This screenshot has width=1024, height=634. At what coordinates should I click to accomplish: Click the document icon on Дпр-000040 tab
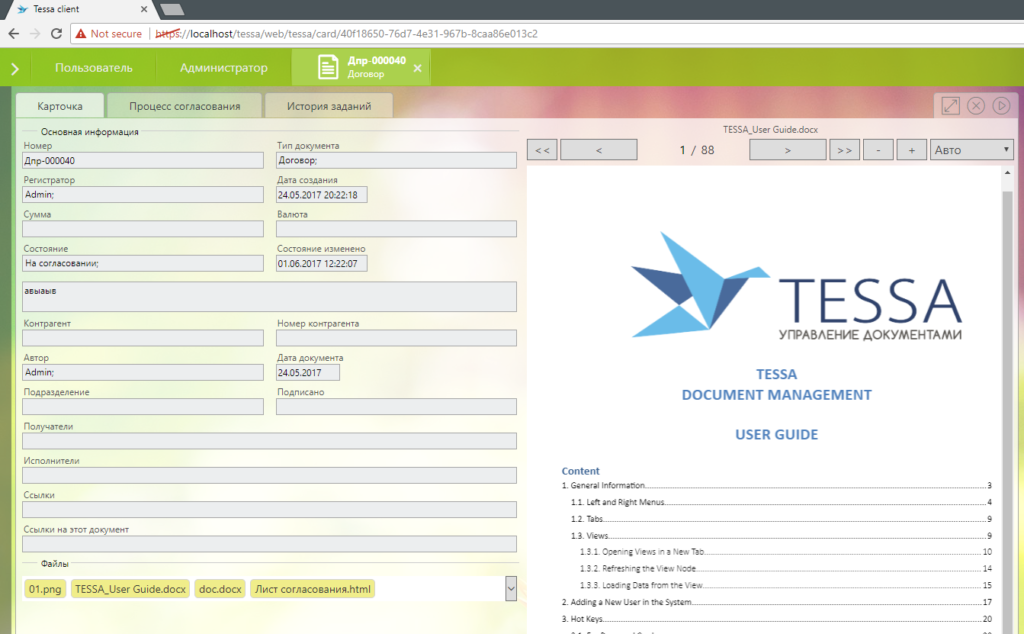pyautogui.click(x=327, y=68)
